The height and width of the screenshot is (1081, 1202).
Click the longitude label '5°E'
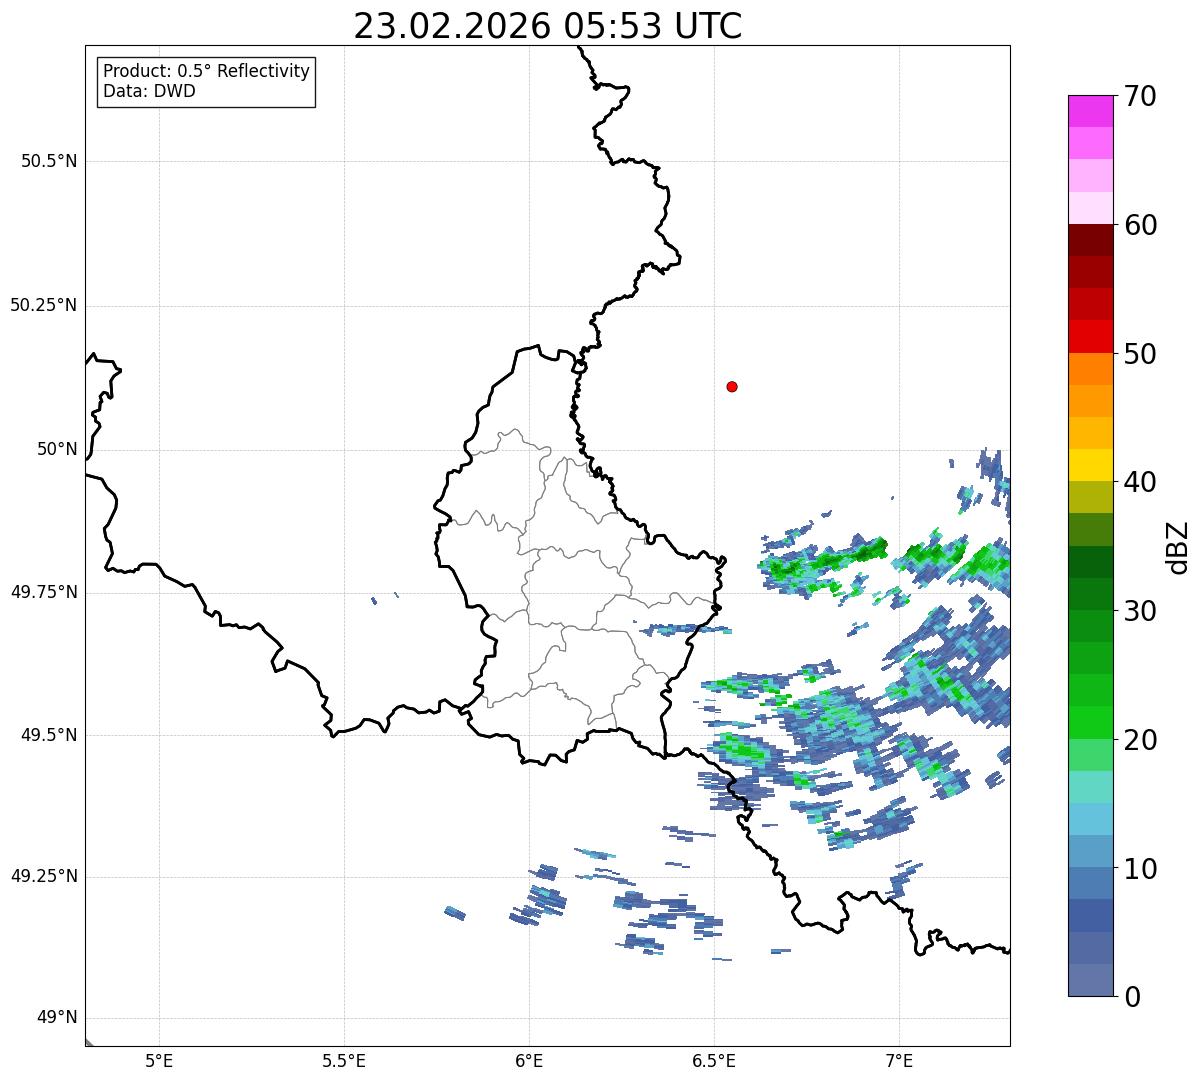click(x=159, y=1061)
